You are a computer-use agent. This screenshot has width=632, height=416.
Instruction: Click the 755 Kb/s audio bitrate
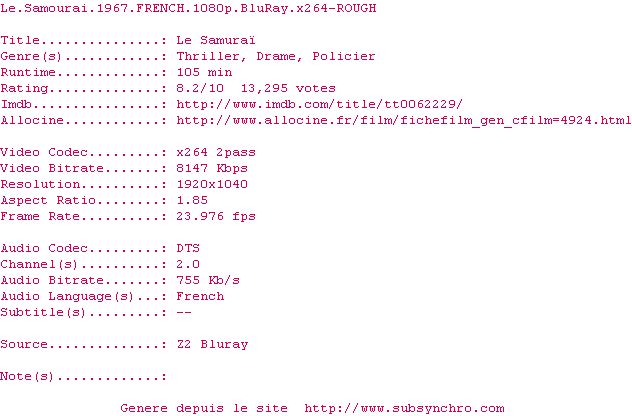pos(208,280)
